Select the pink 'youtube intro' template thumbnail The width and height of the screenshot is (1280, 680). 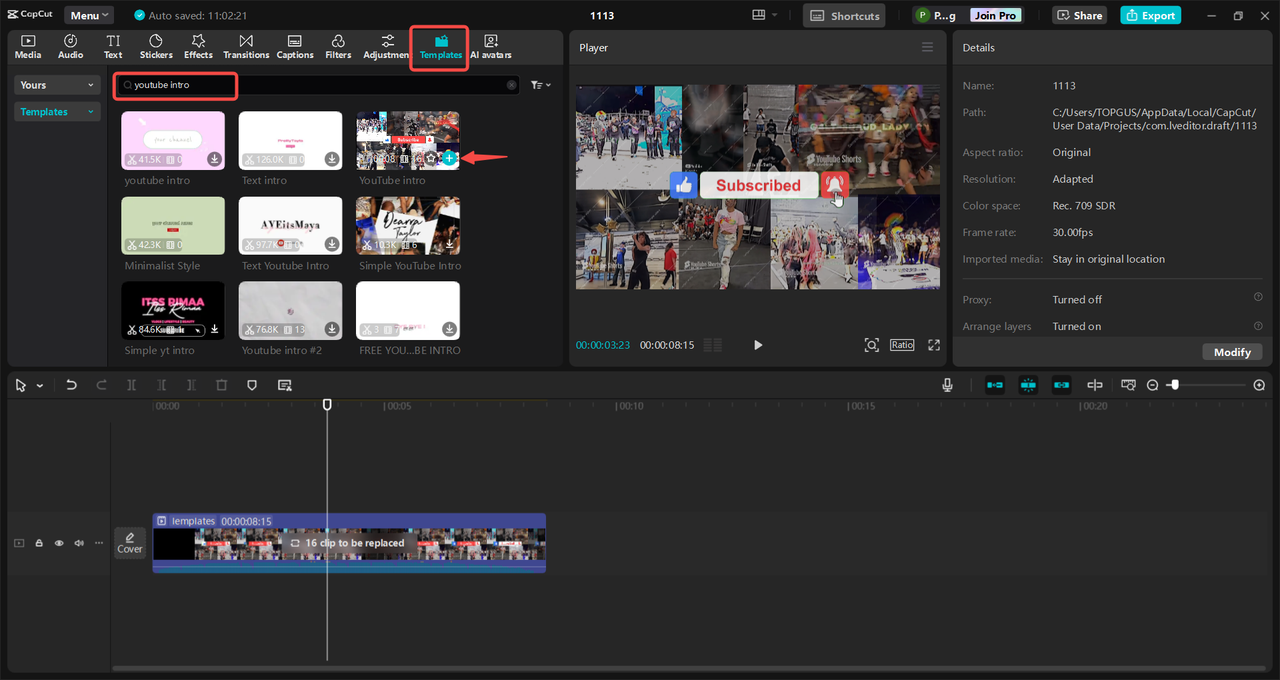(x=173, y=140)
